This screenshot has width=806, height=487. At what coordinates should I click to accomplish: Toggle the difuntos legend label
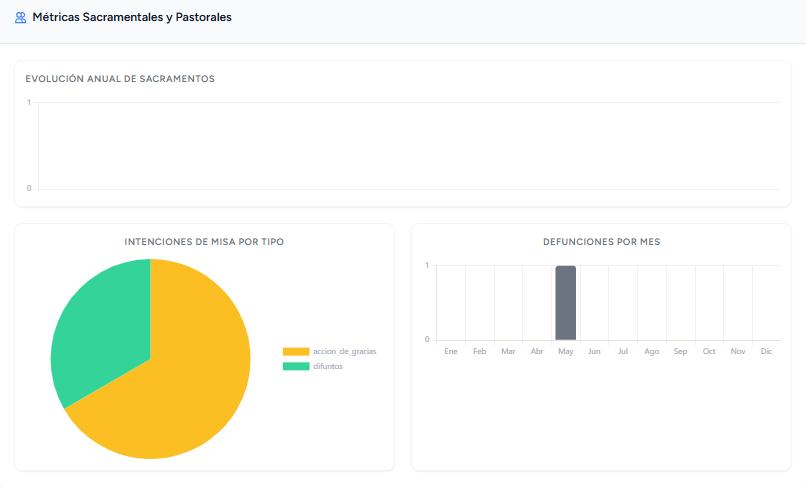tap(328, 366)
